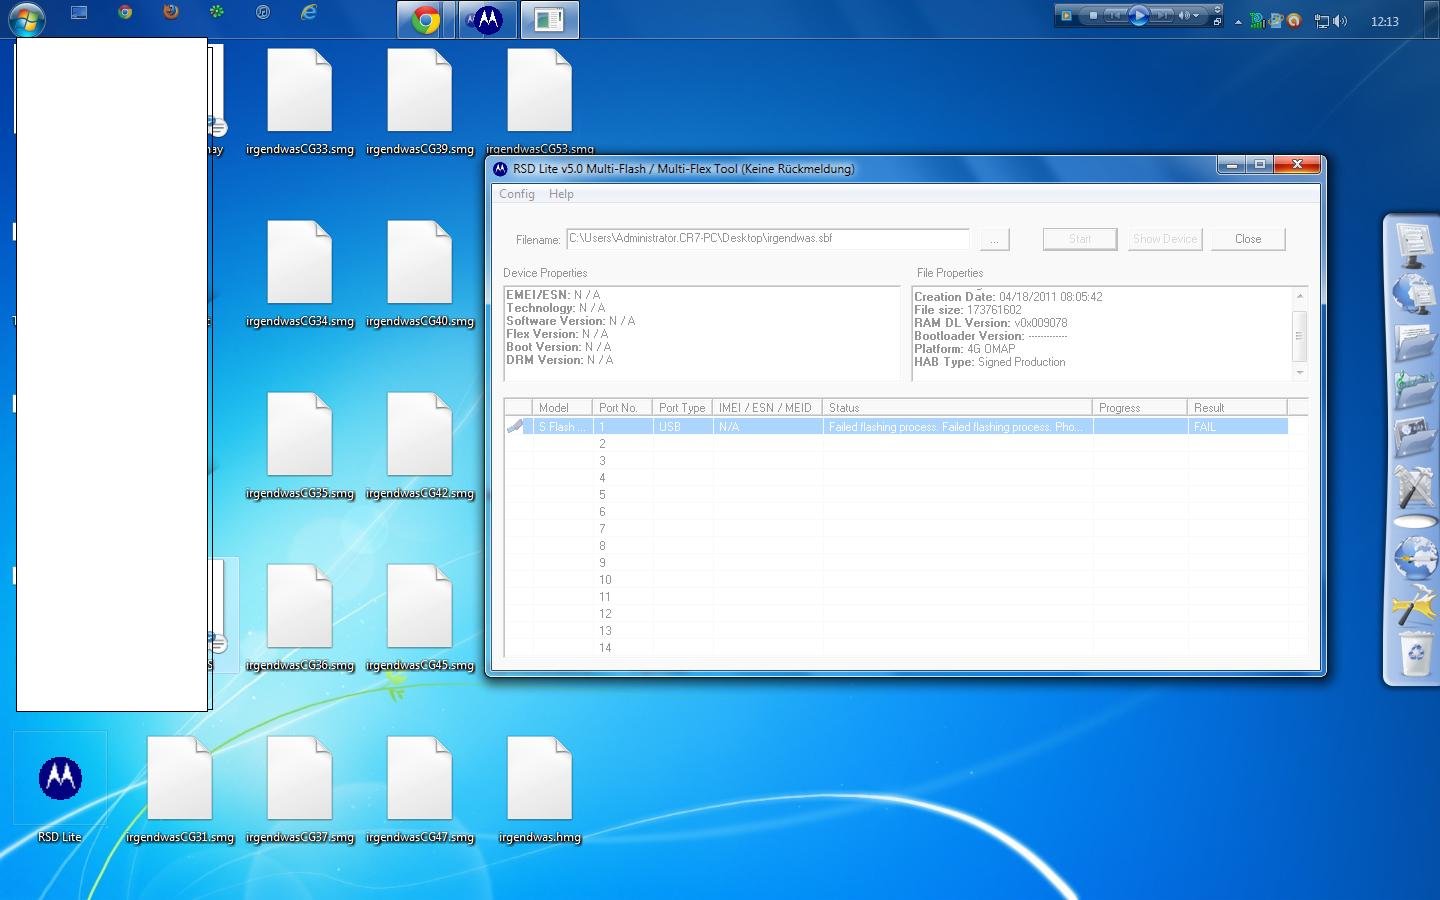Open the Windows Start orb
Screen dimensions: 1440x900
click(x=26, y=18)
